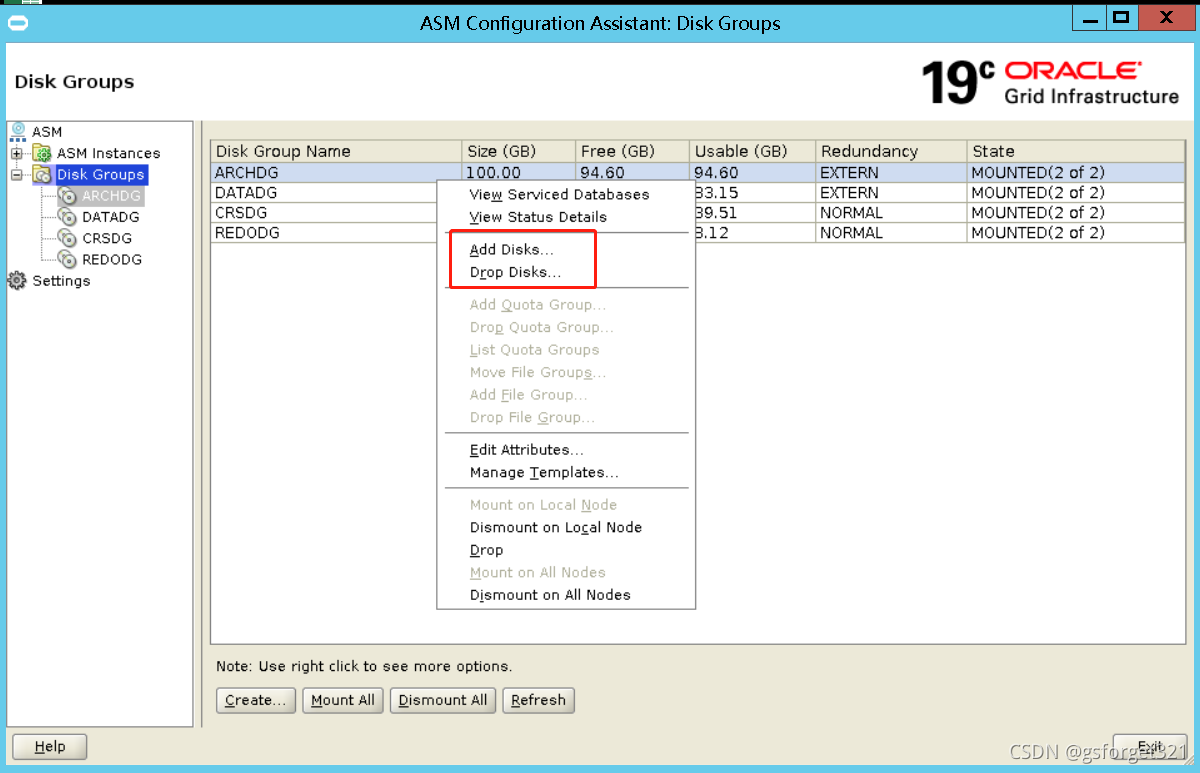
Task: Click the REDODG disk icon in tree
Action: (68, 259)
